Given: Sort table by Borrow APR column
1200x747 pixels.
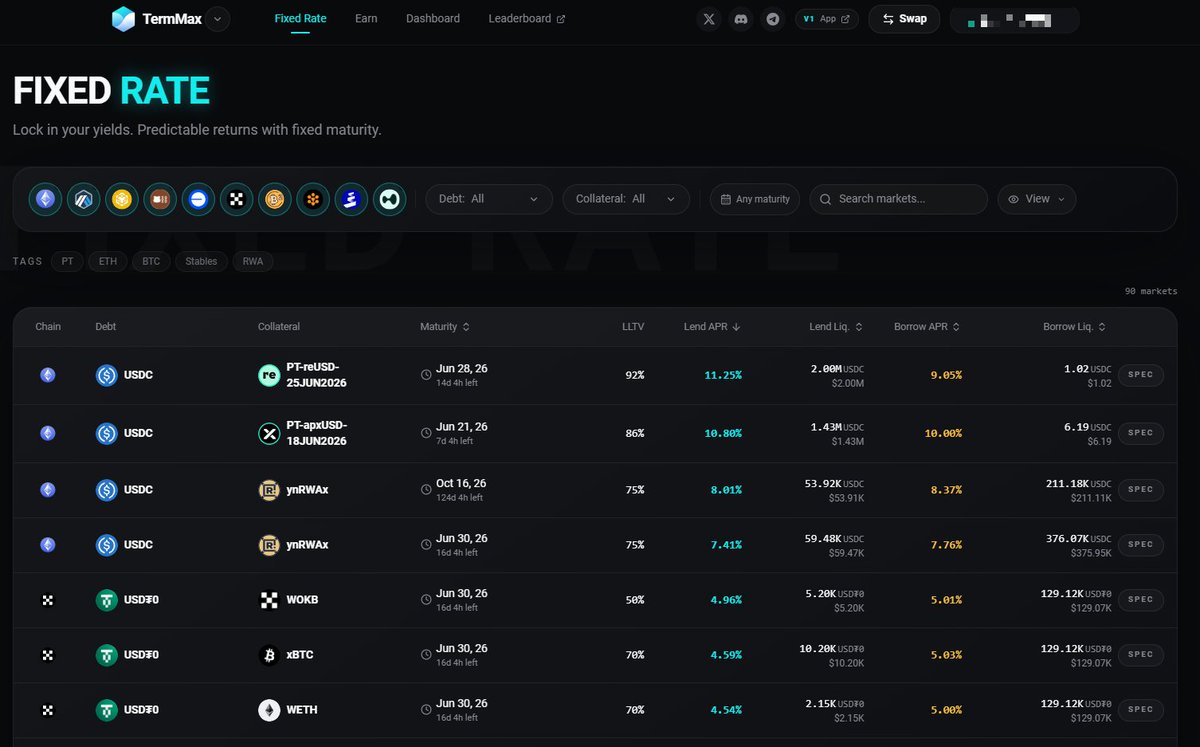Looking at the screenshot, I should pyautogui.click(x=927, y=327).
